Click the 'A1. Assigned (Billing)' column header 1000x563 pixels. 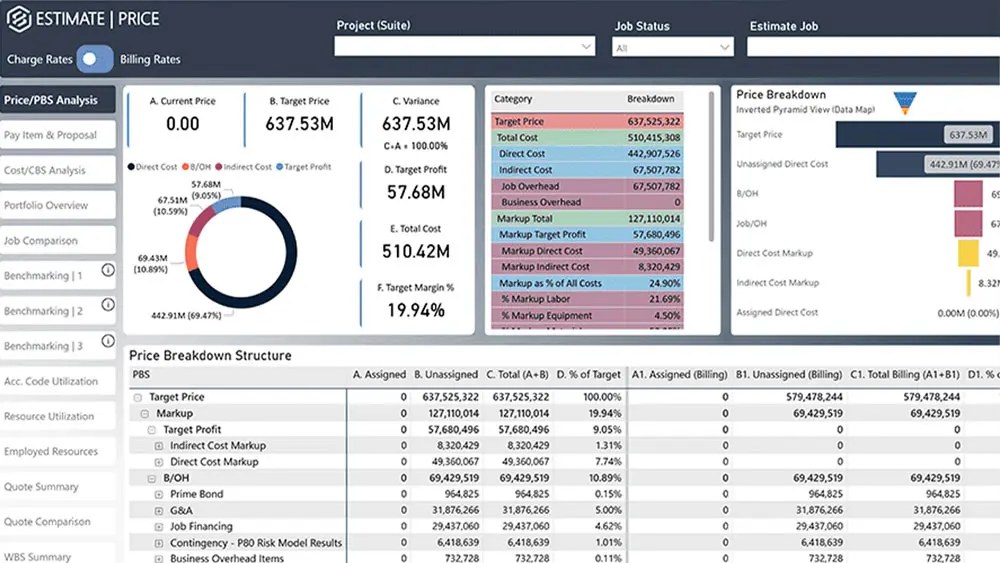tap(679, 375)
